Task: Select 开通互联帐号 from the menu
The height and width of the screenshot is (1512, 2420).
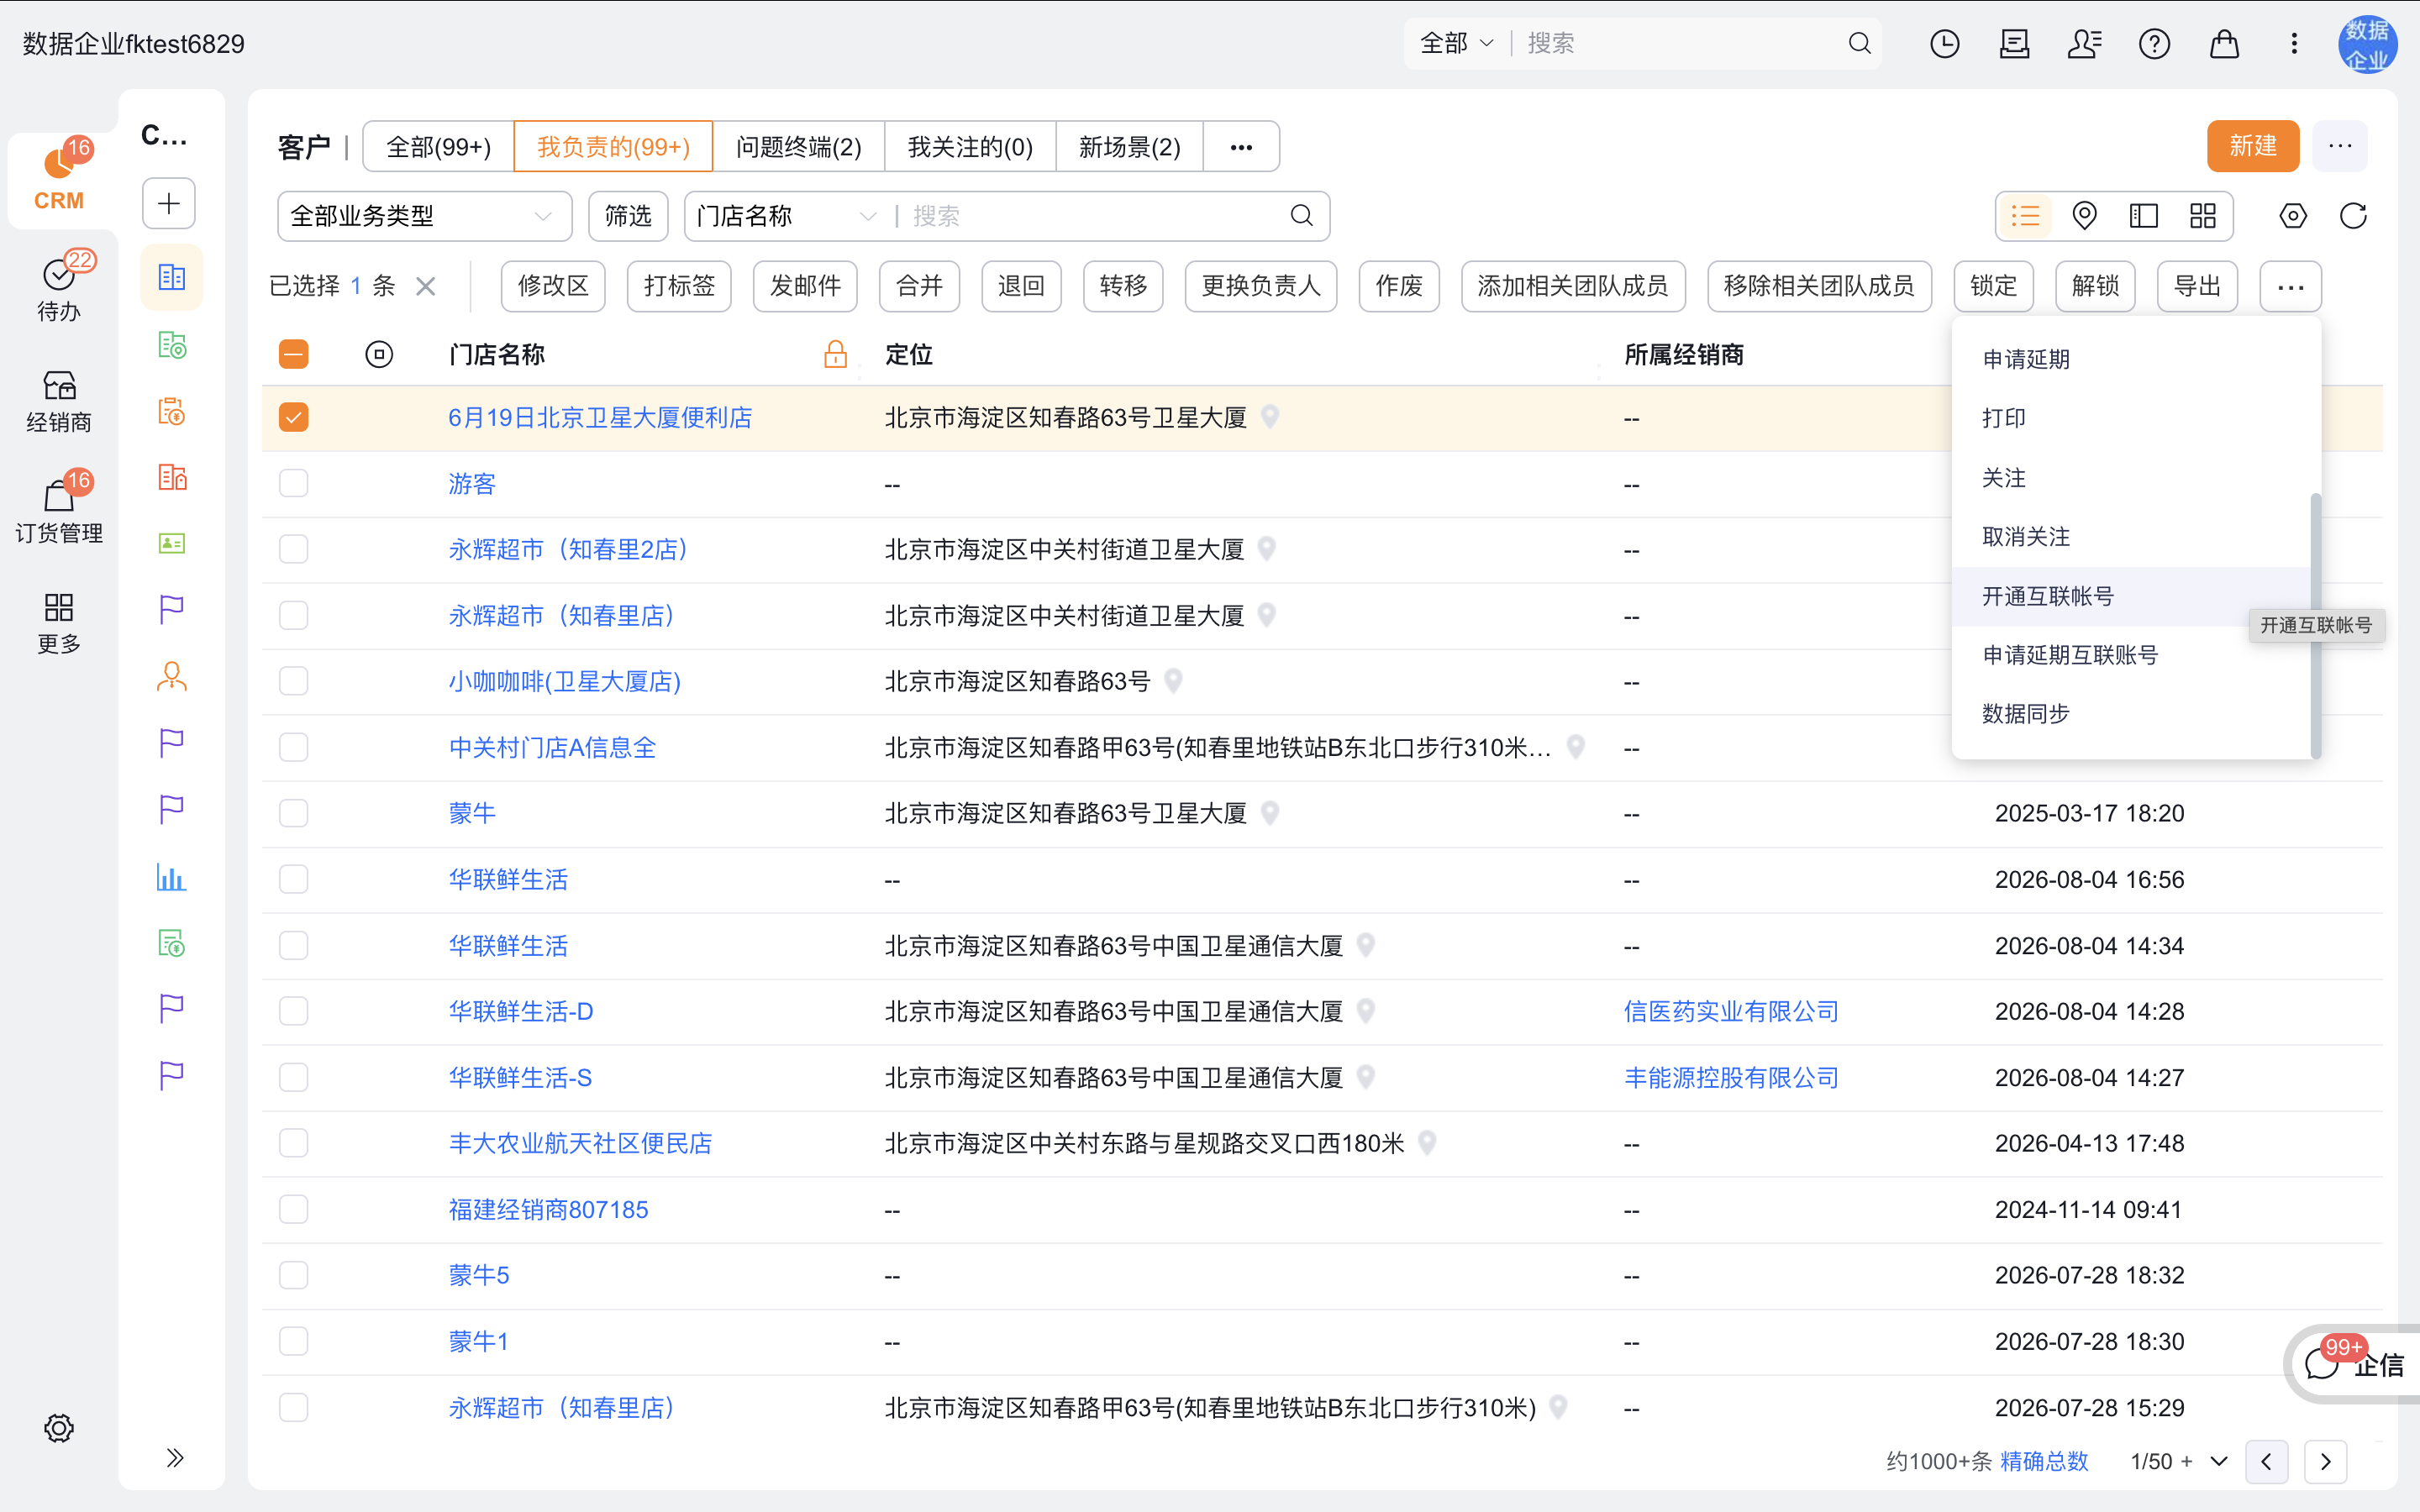Action: pos(2130,596)
